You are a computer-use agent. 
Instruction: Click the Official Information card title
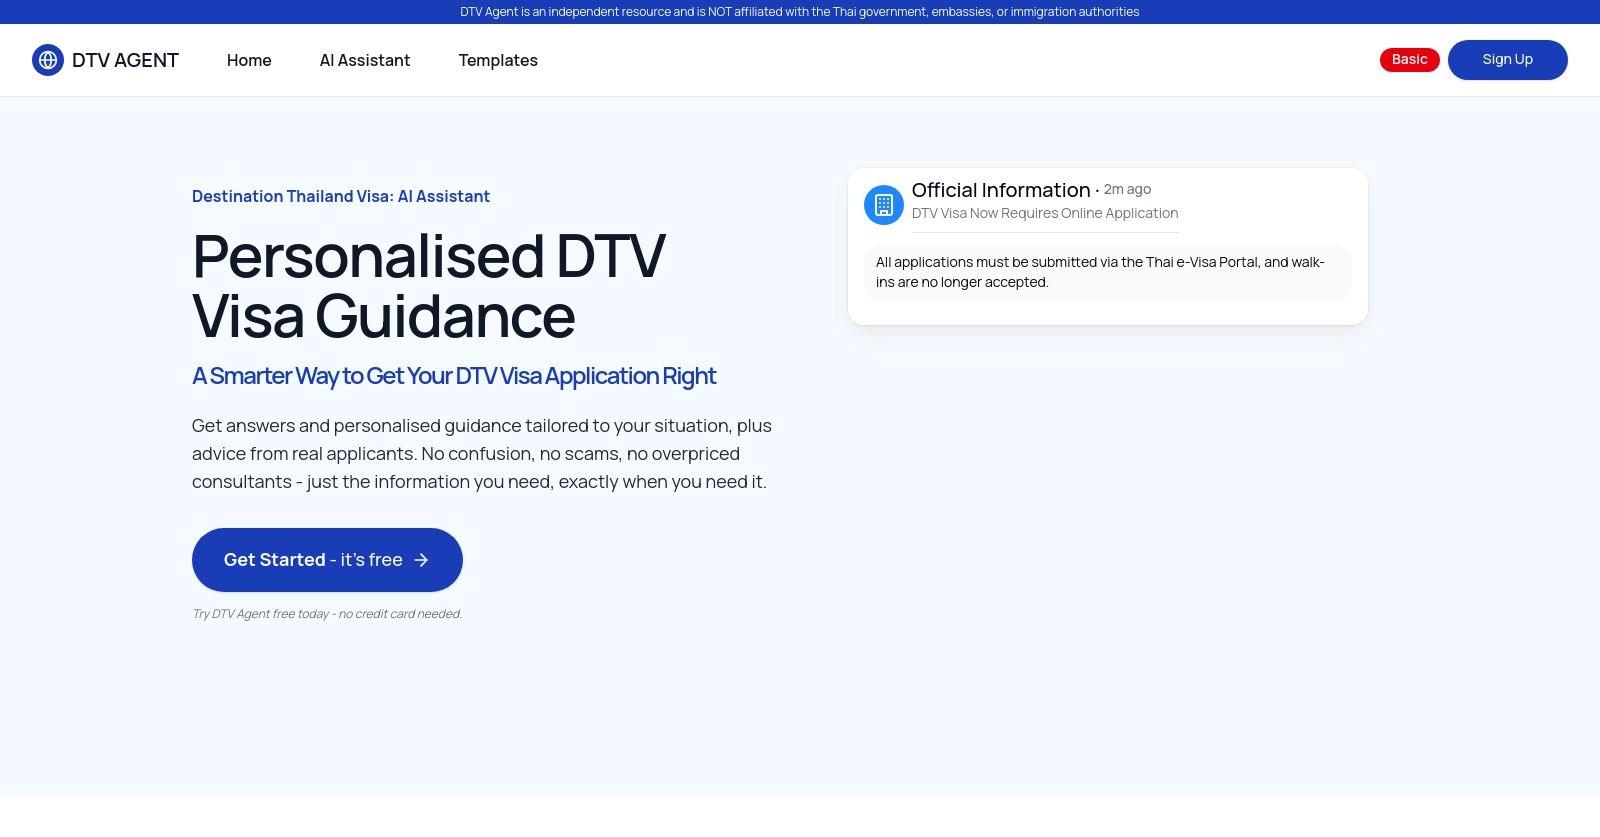click(1001, 190)
